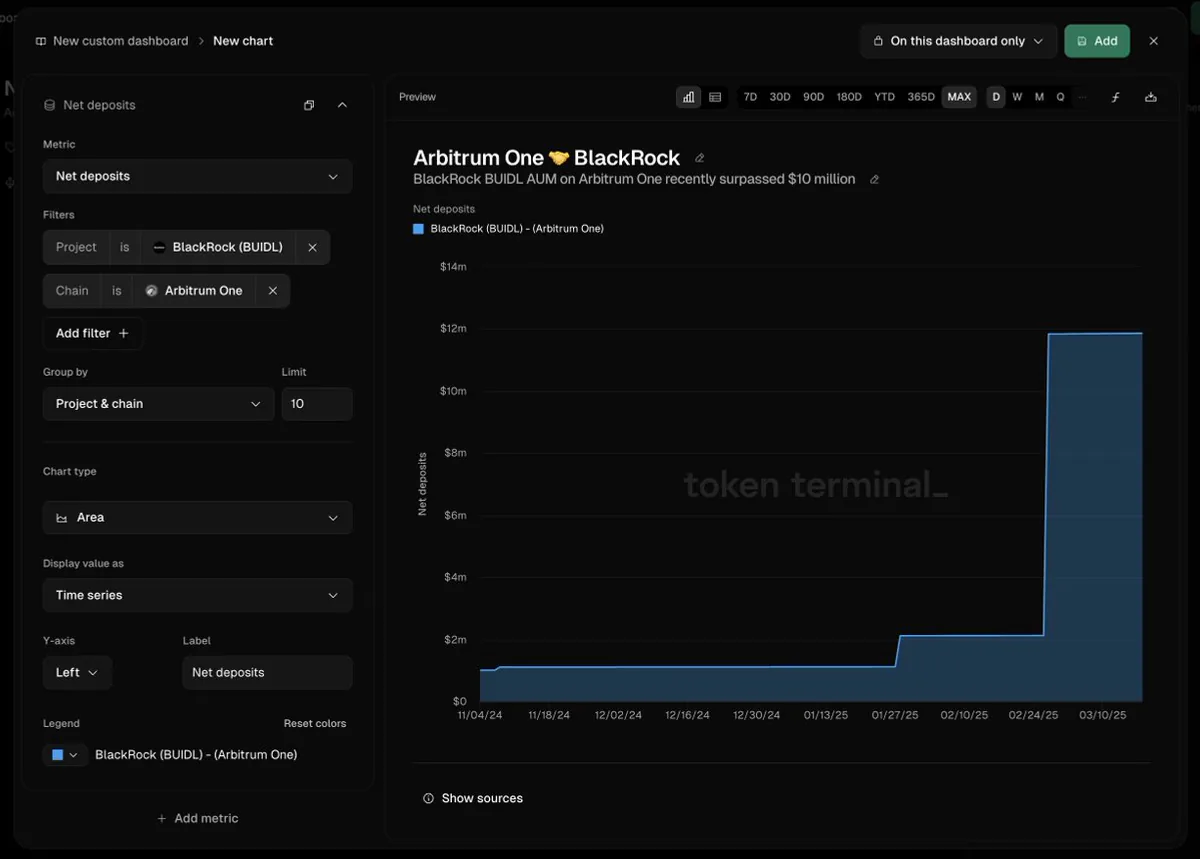Click the Project filter field chip
The height and width of the screenshot is (859, 1200).
coord(76,247)
